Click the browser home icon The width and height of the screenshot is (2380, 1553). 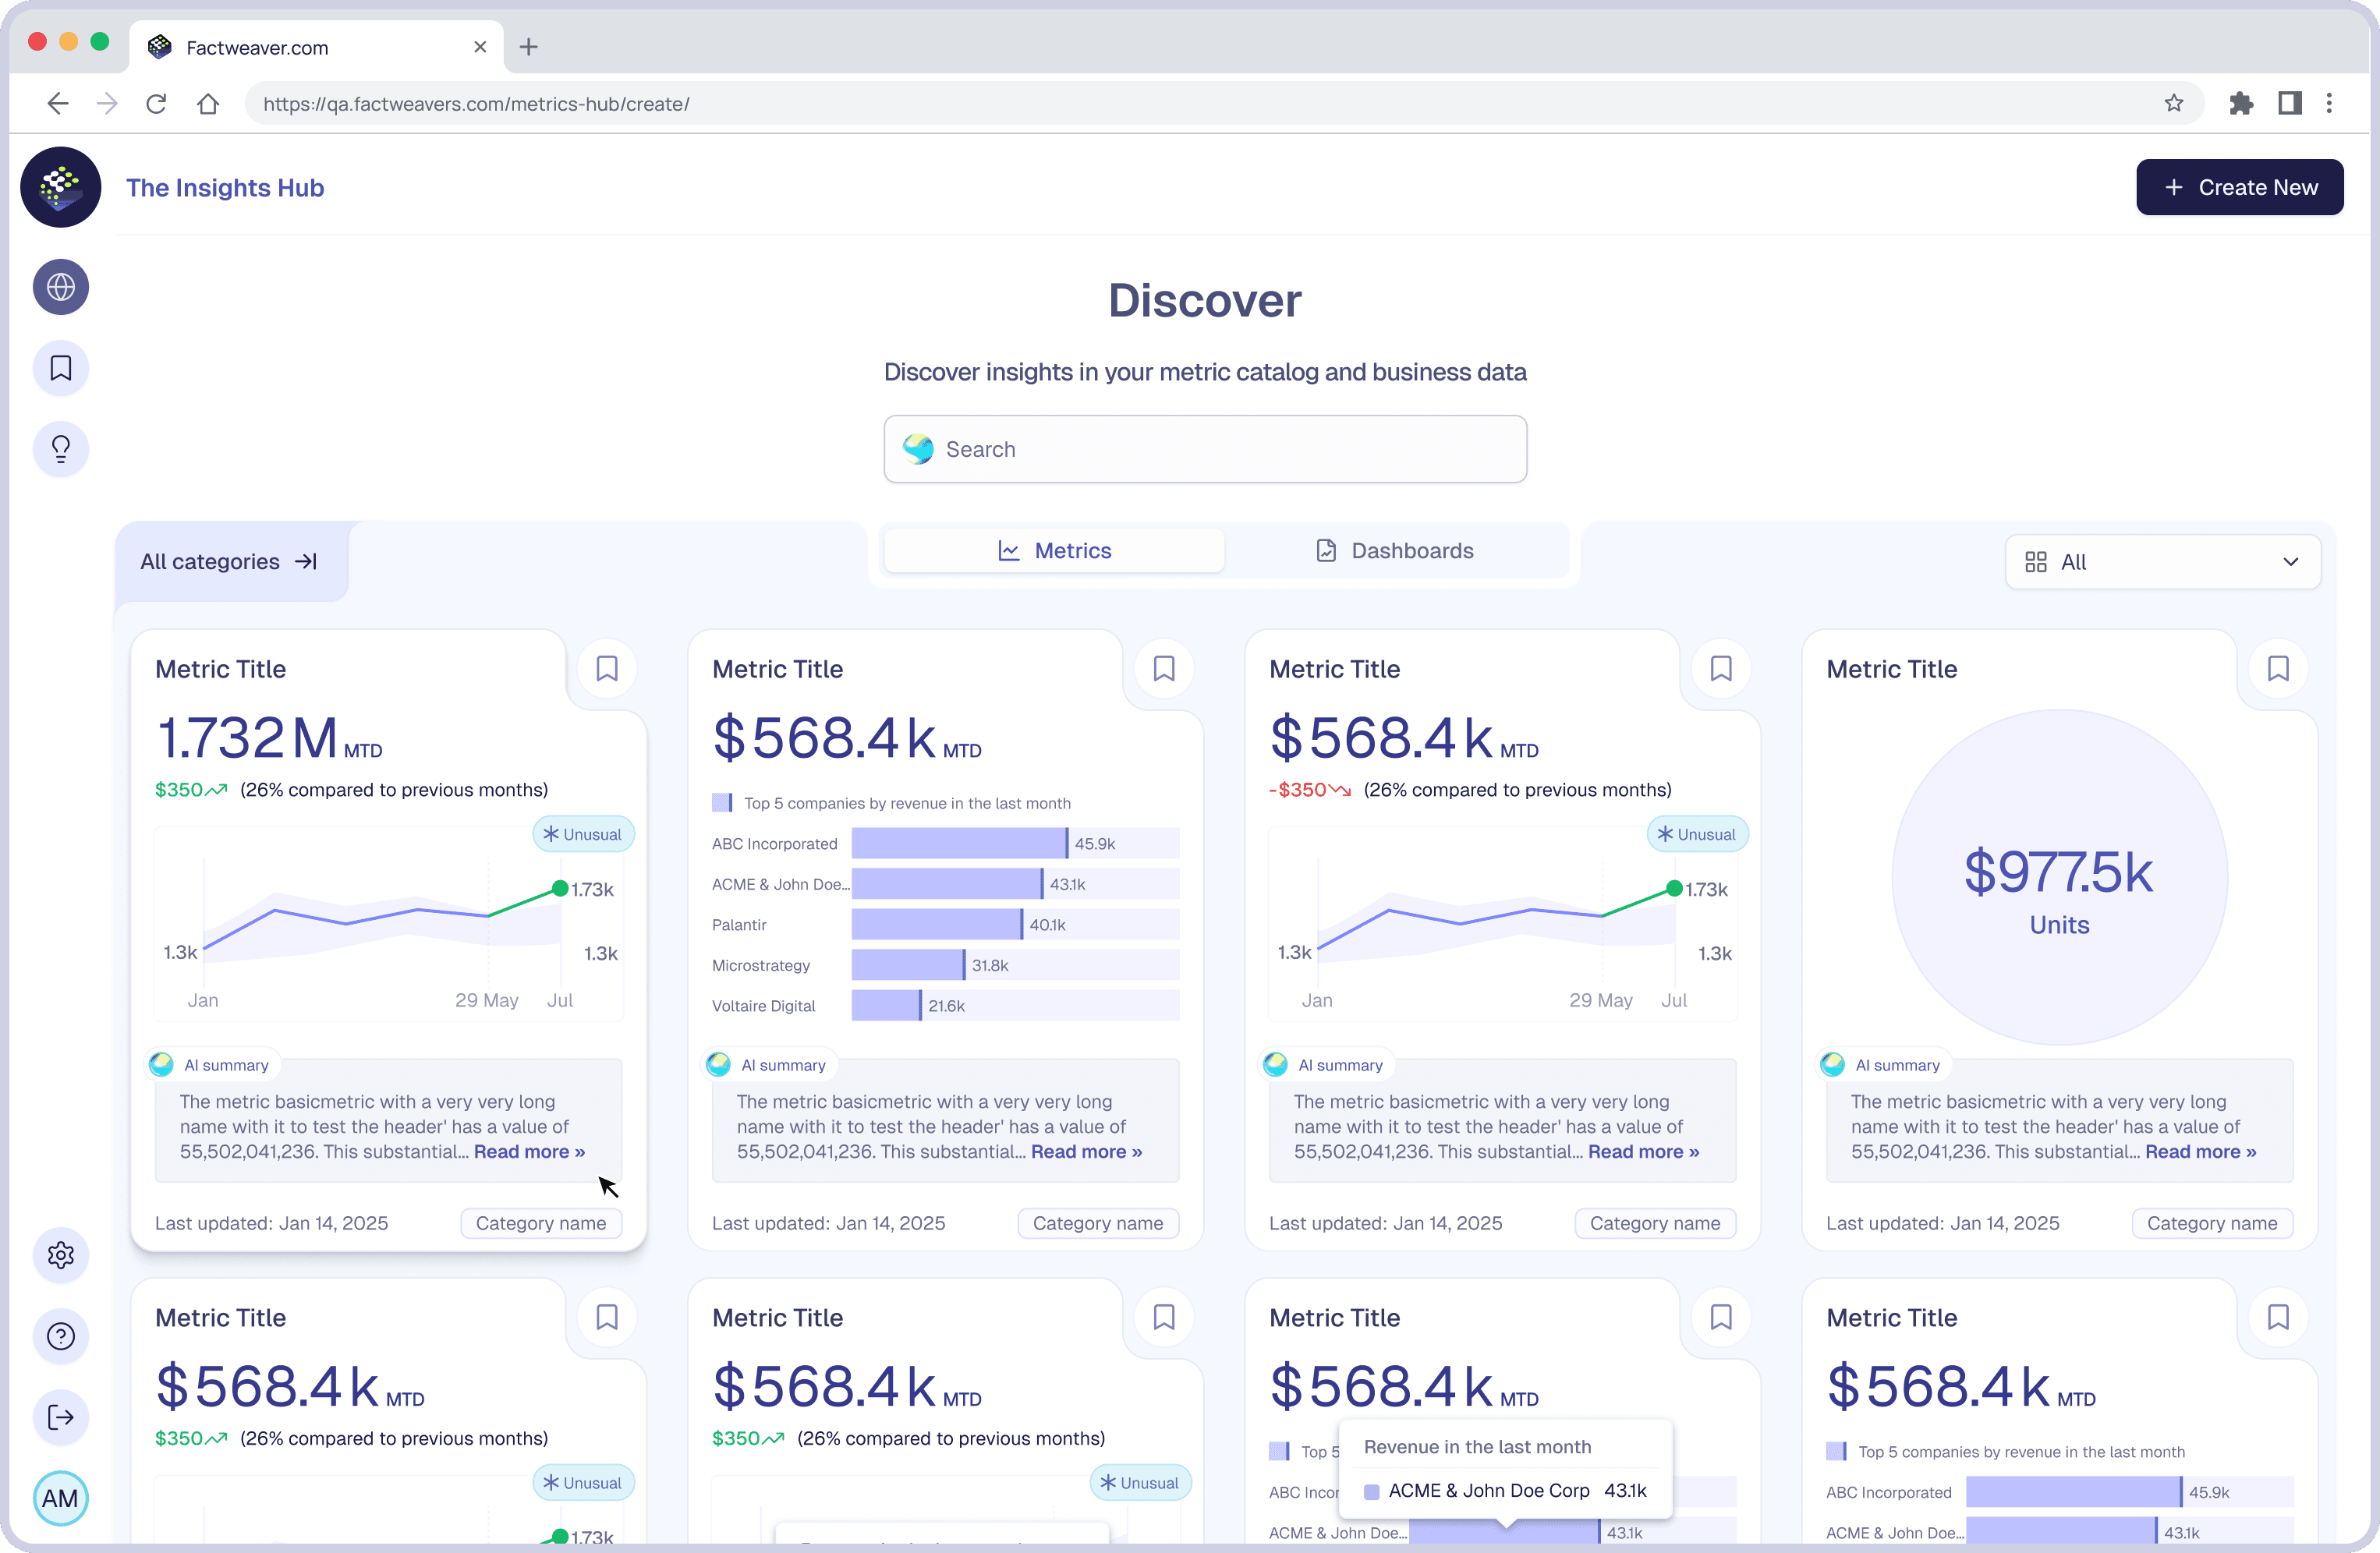click(208, 103)
